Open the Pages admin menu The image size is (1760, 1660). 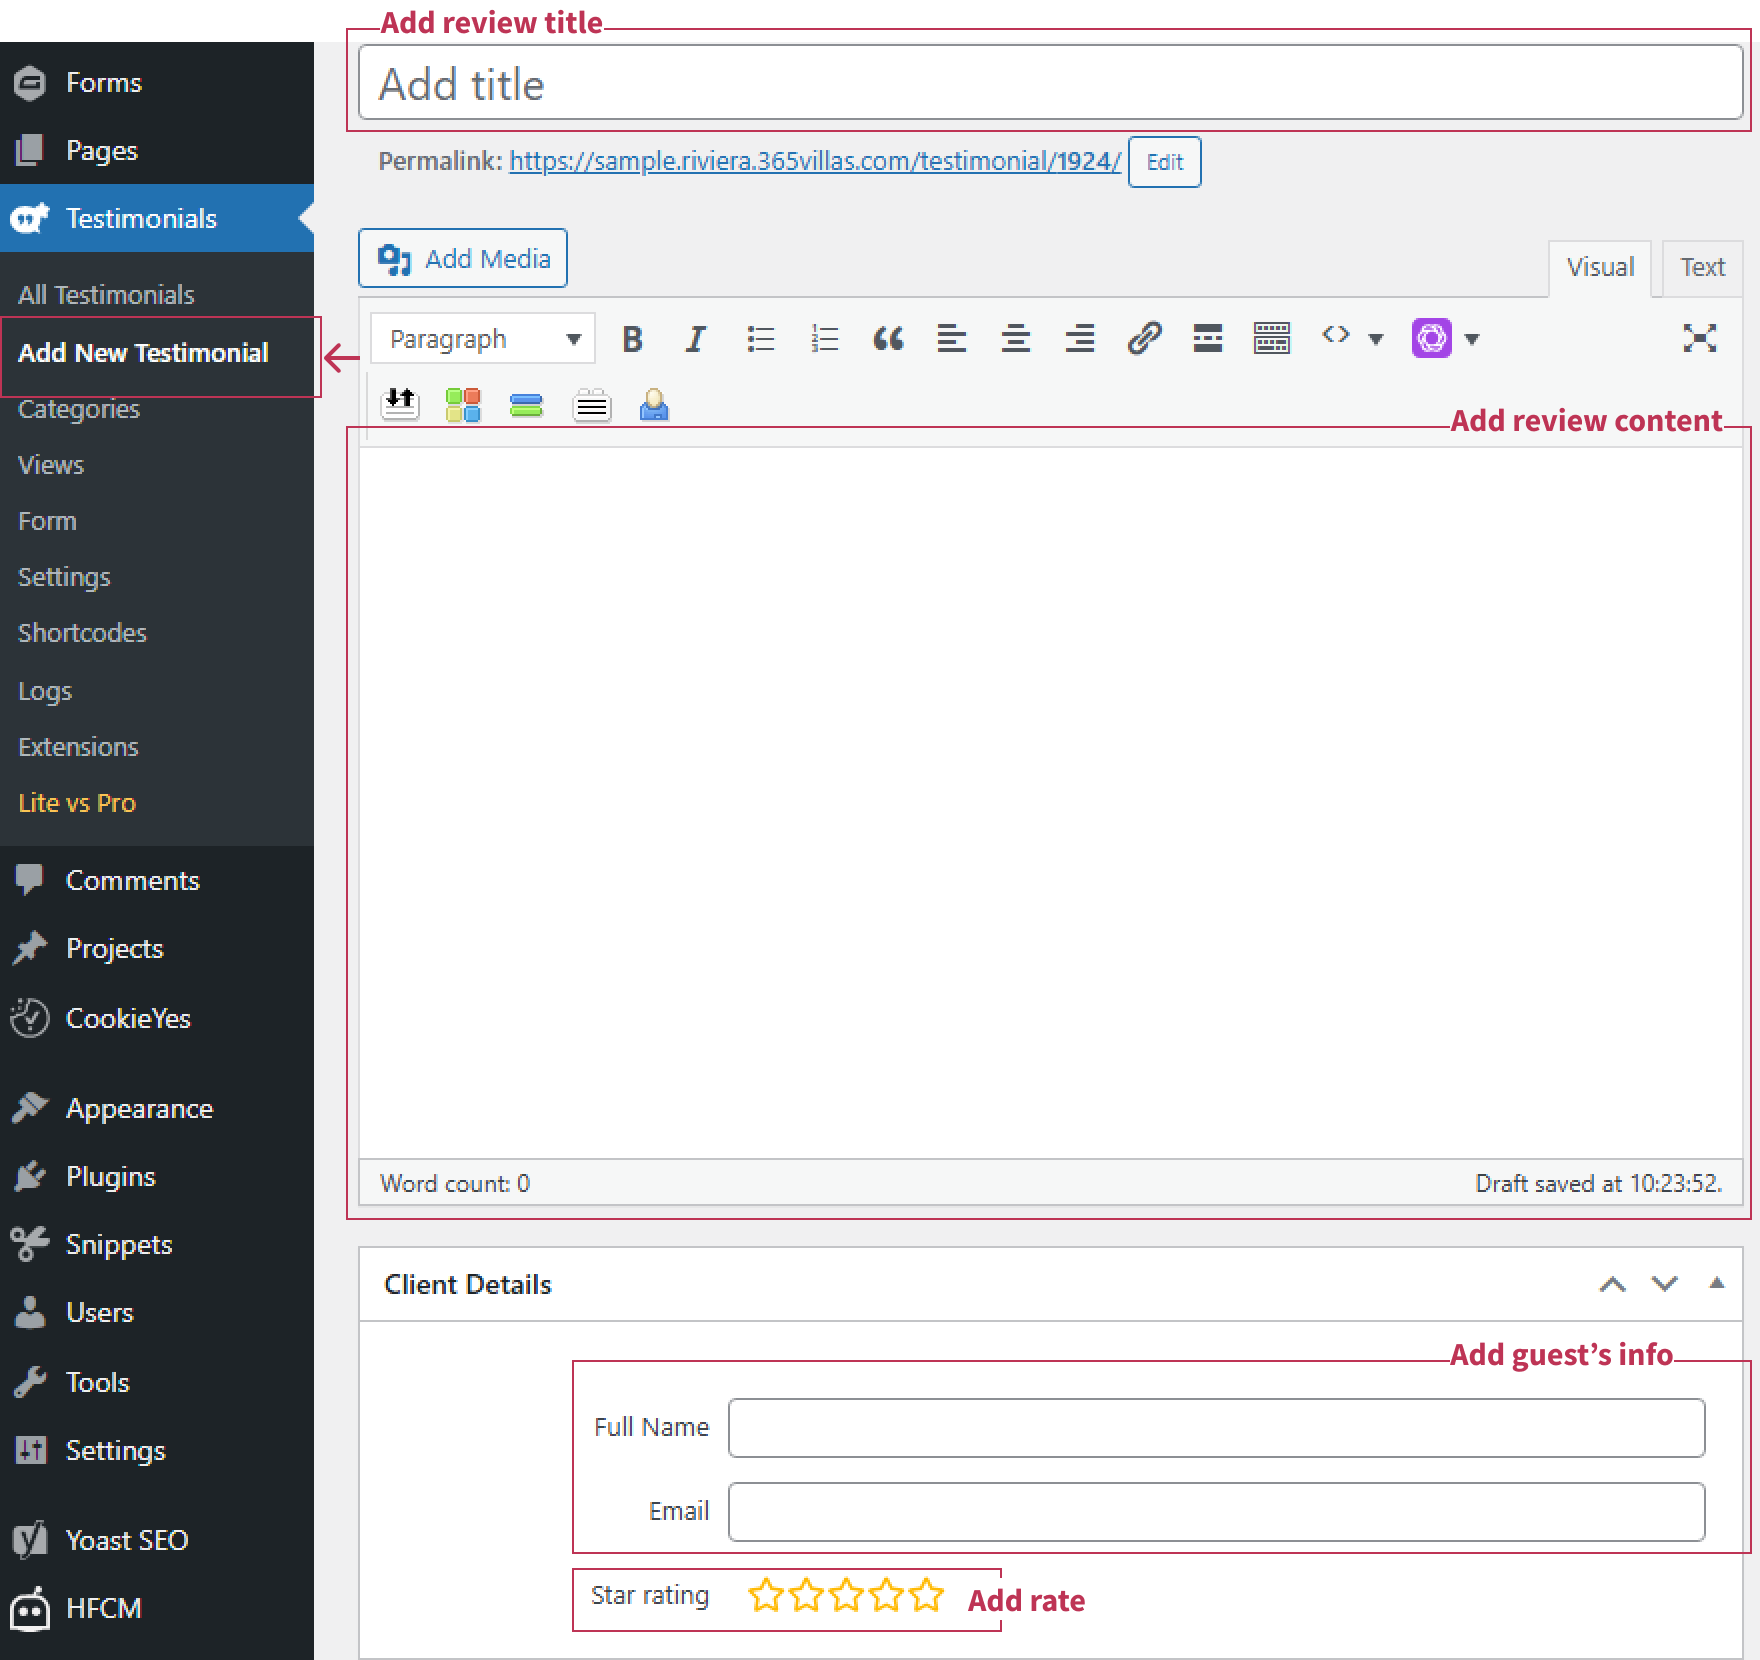pyautogui.click(x=157, y=150)
